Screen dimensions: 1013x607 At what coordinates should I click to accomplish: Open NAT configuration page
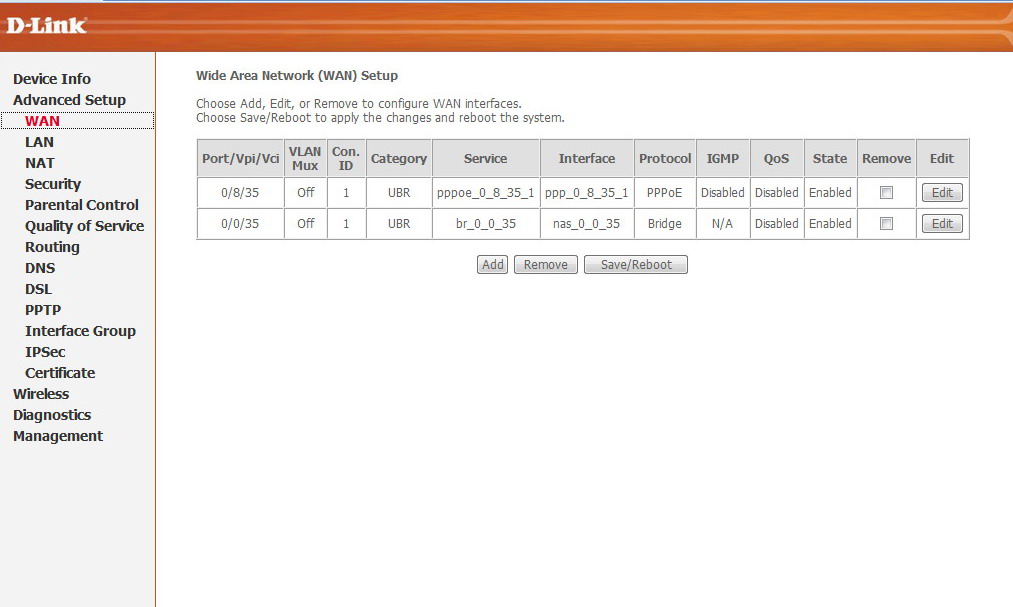pos(40,163)
